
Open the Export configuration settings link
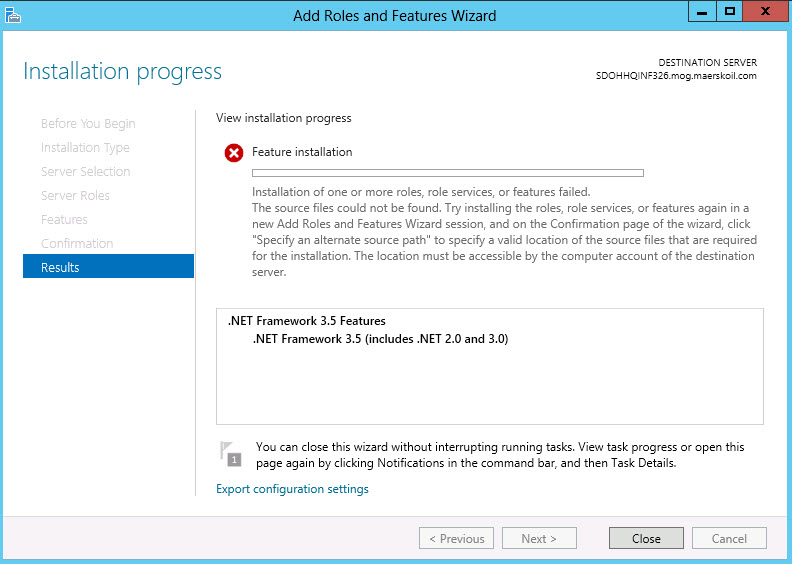pos(292,489)
